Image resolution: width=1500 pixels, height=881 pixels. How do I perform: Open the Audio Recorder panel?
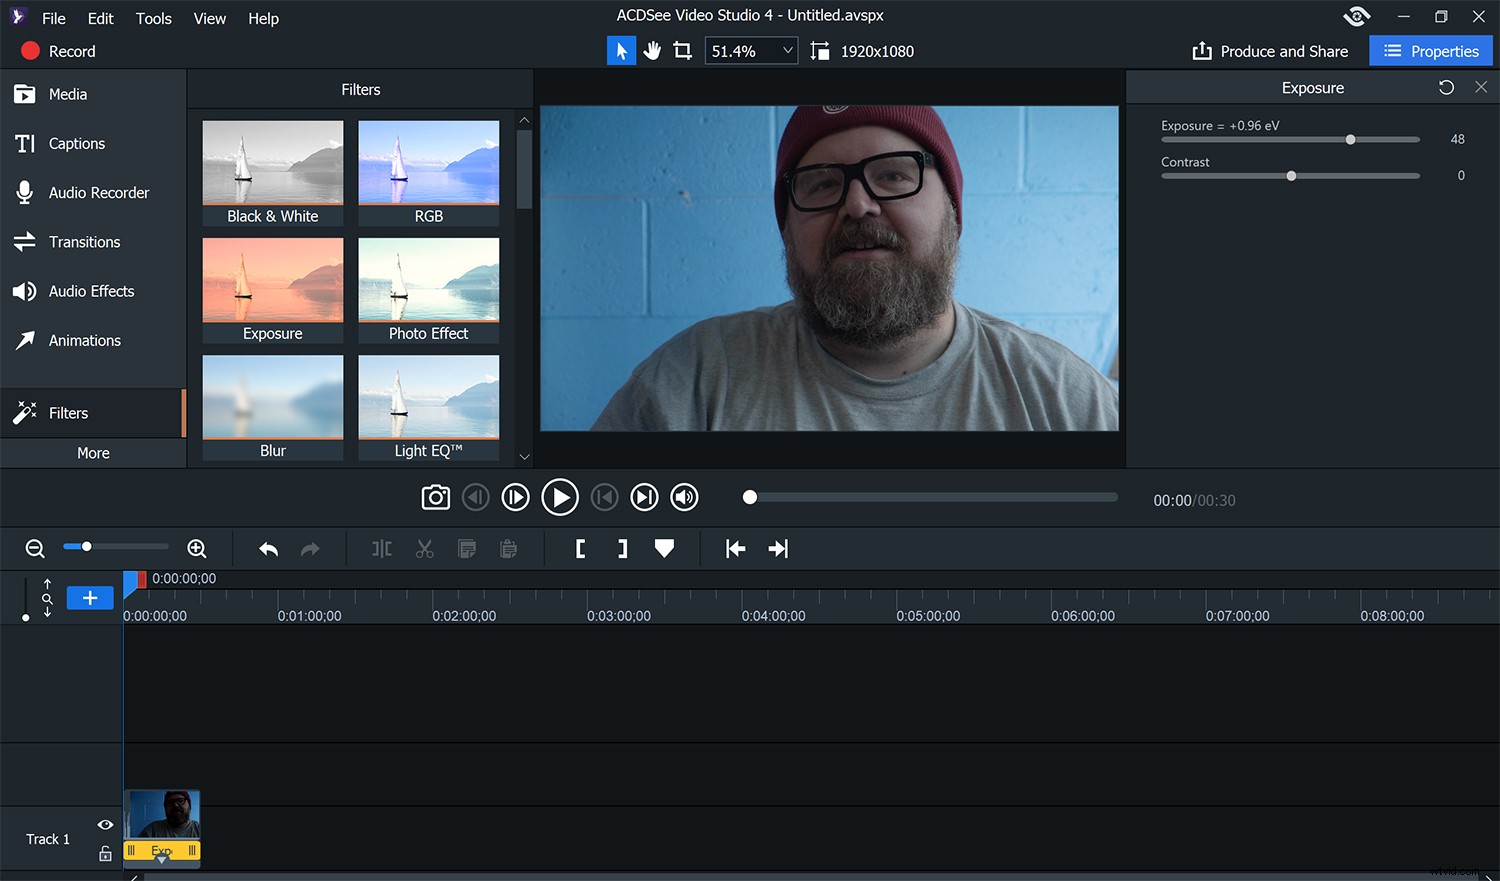click(98, 192)
